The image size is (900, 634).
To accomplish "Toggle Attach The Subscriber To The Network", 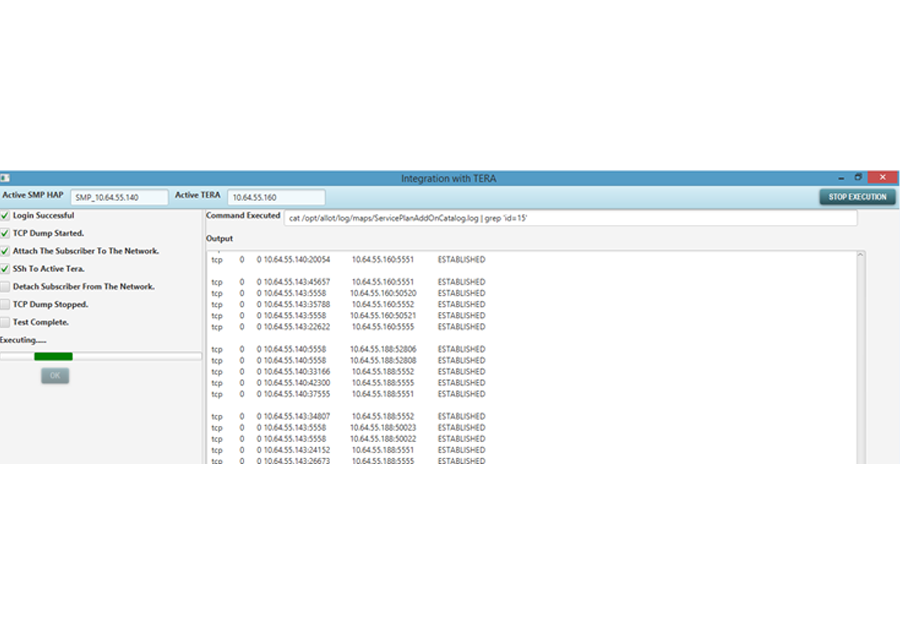I will 6,251.
